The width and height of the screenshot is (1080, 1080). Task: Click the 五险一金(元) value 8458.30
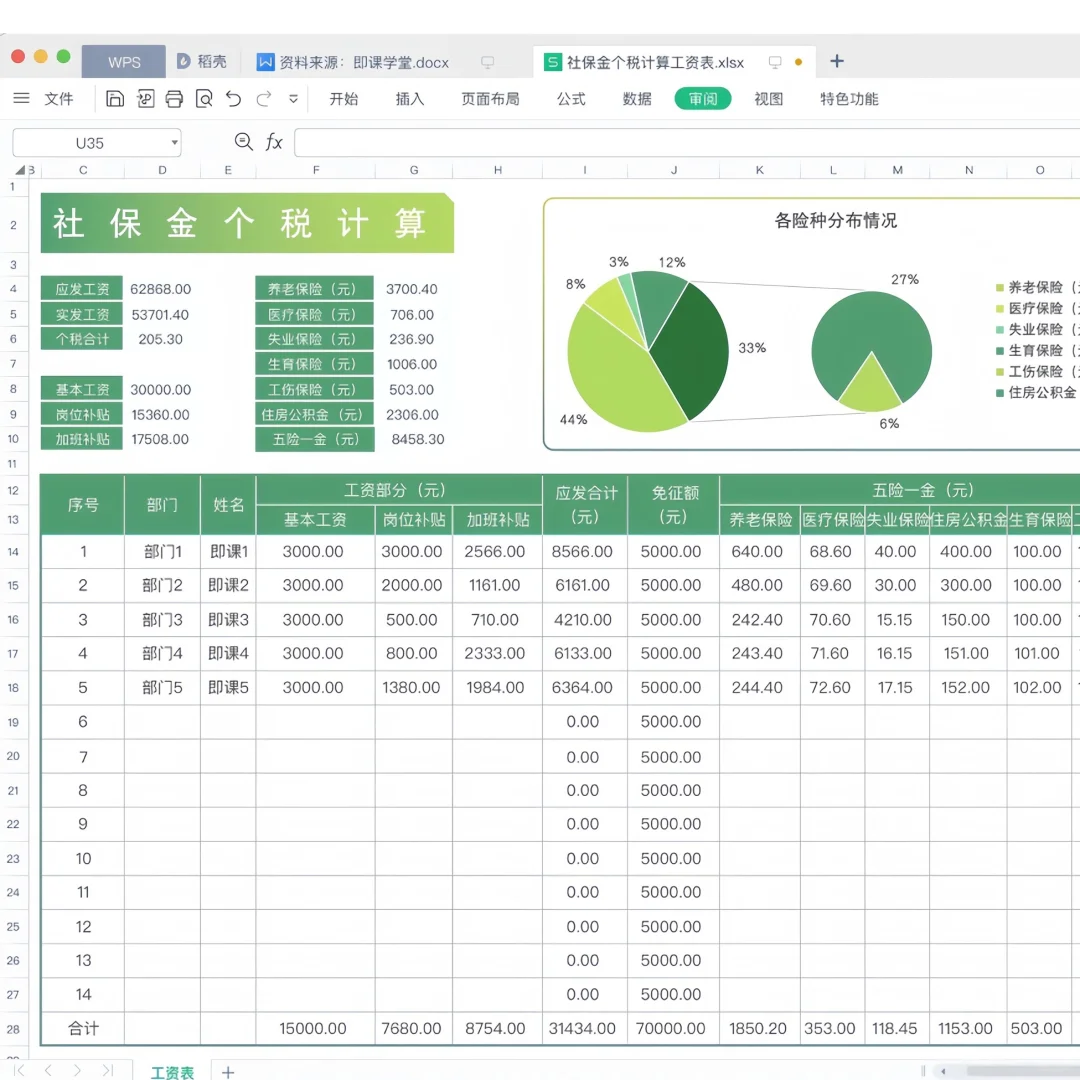coord(417,439)
